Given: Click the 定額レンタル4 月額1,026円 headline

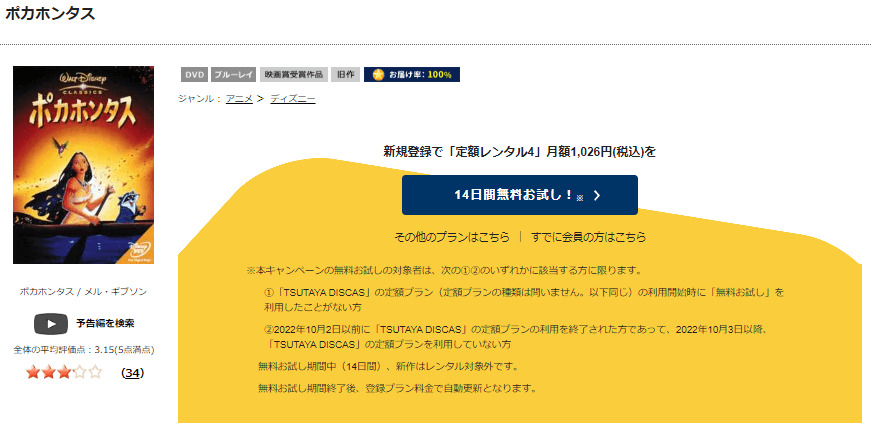Looking at the screenshot, I should [x=519, y=152].
